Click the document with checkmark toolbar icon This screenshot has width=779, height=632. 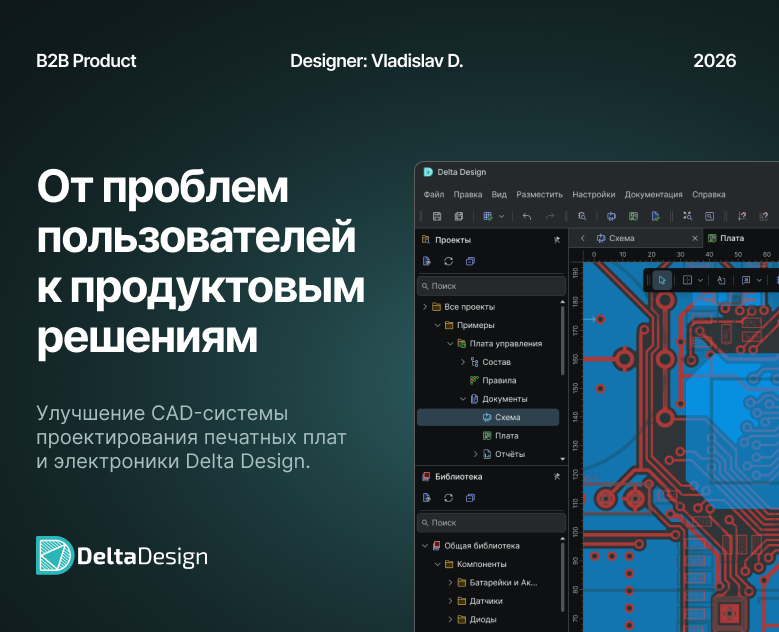click(655, 216)
